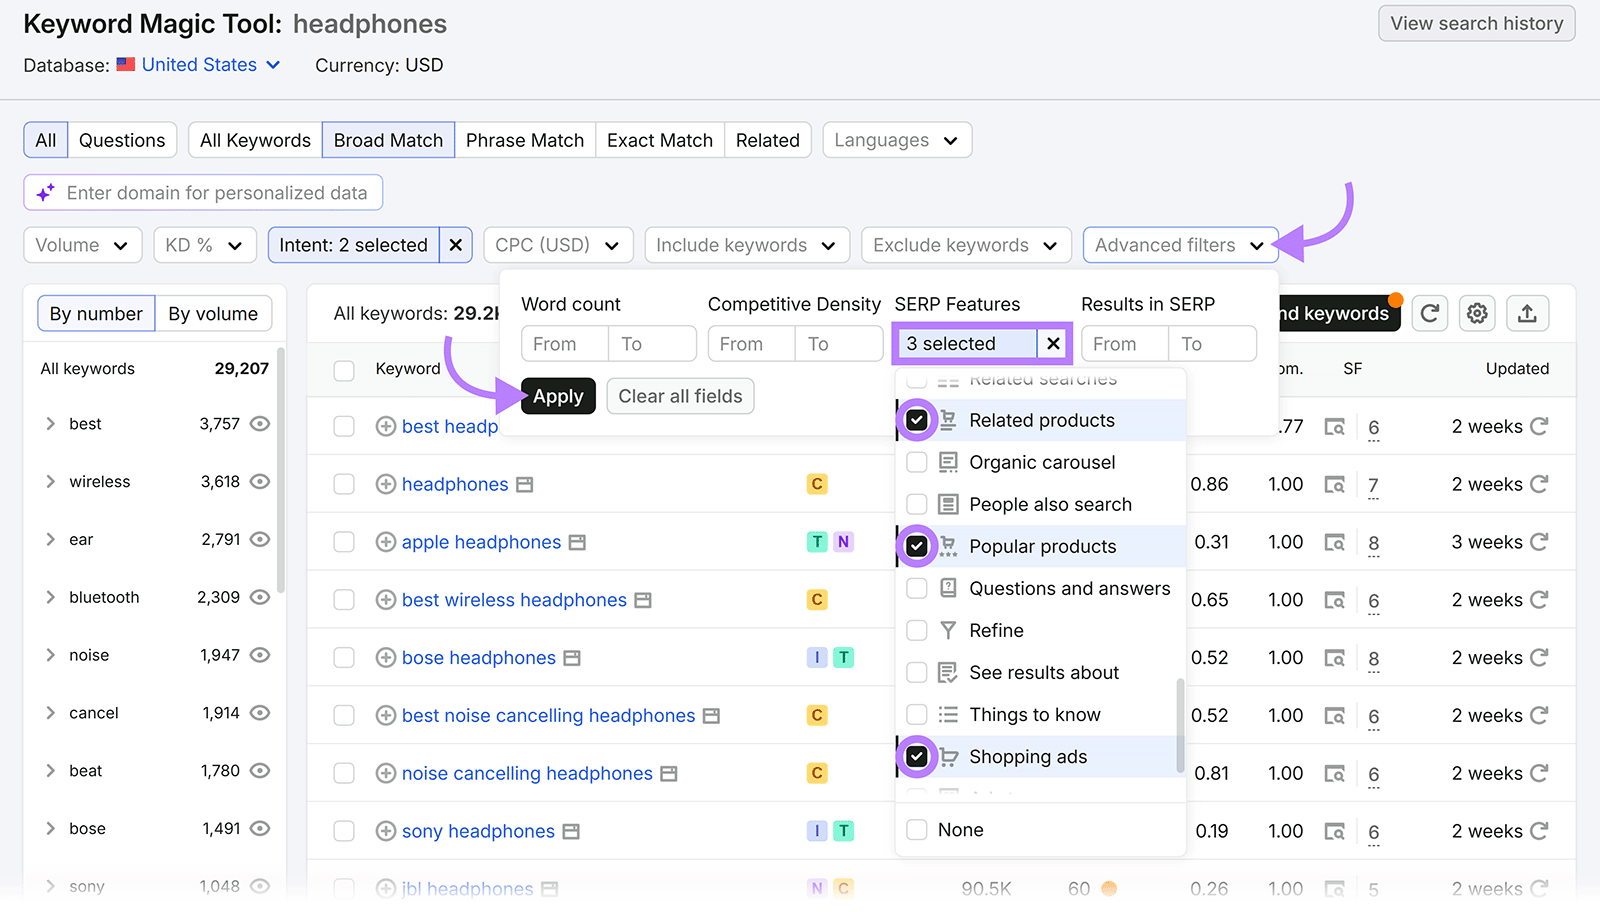Open View search history
Image resolution: width=1600 pixels, height=912 pixels.
pos(1477,23)
